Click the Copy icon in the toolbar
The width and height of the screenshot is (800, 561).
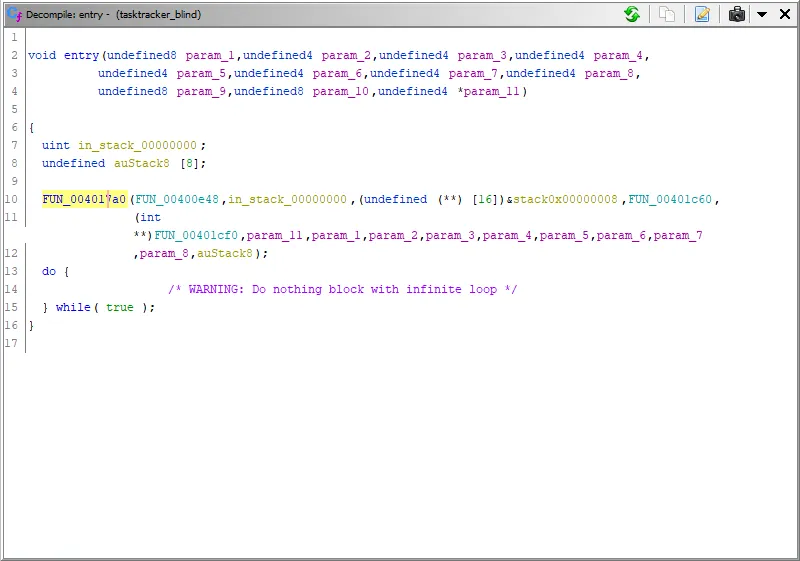click(666, 14)
